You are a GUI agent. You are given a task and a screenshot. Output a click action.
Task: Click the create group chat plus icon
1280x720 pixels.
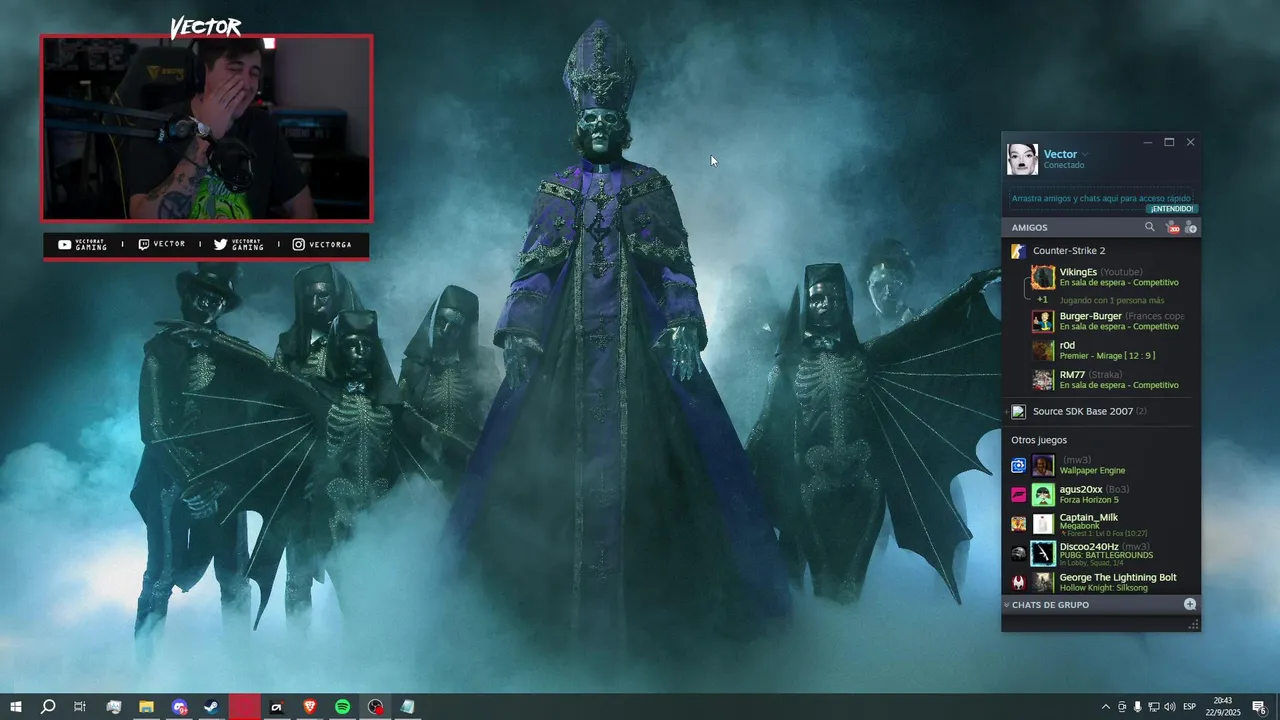click(1190, 604)
